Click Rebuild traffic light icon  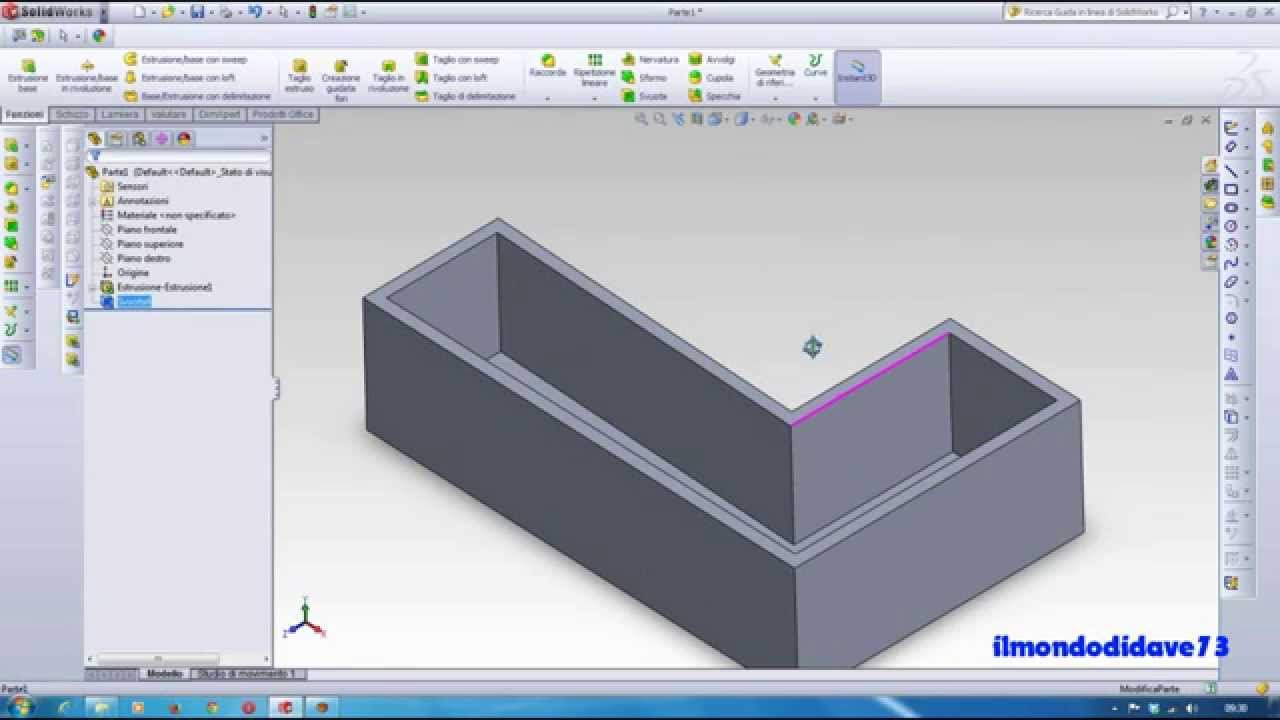pyautogui.click(x=313, y=12)
